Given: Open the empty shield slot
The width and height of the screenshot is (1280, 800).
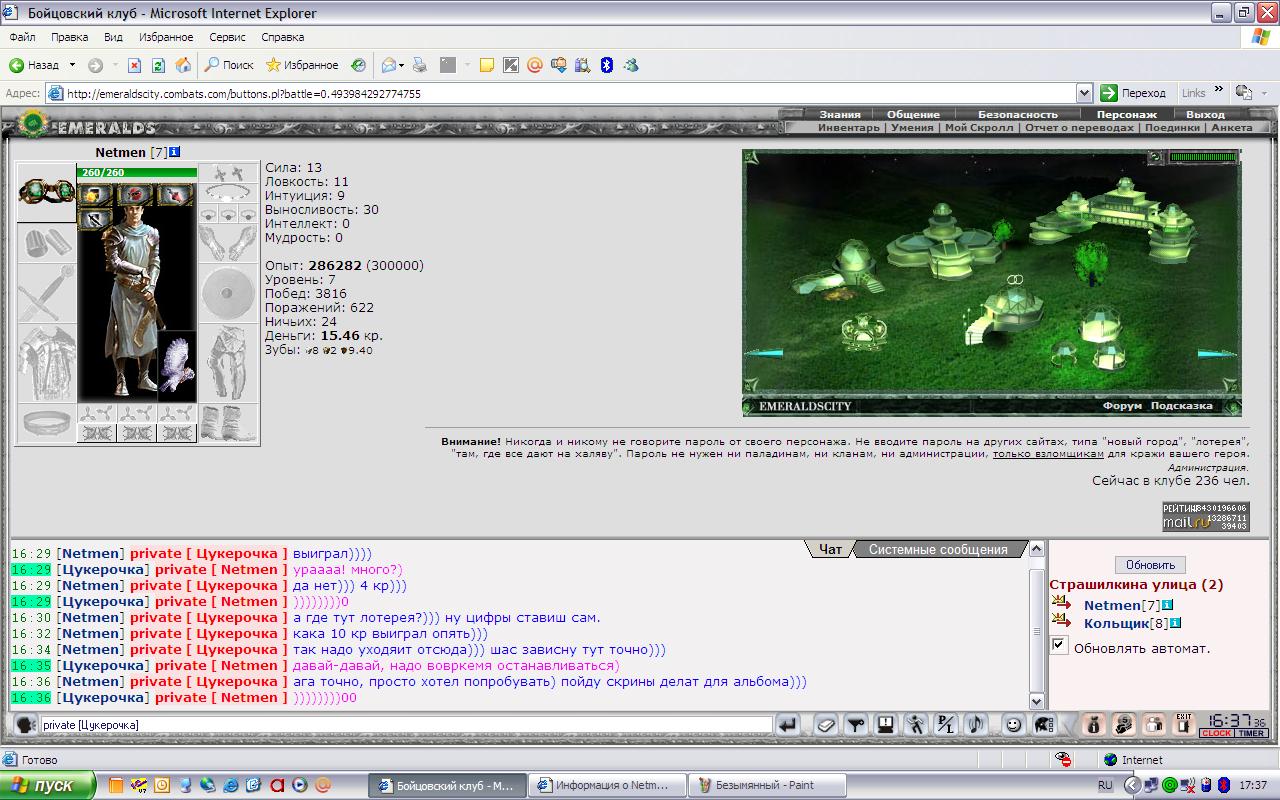Looking at the screenshot, I should pos(228,293).
